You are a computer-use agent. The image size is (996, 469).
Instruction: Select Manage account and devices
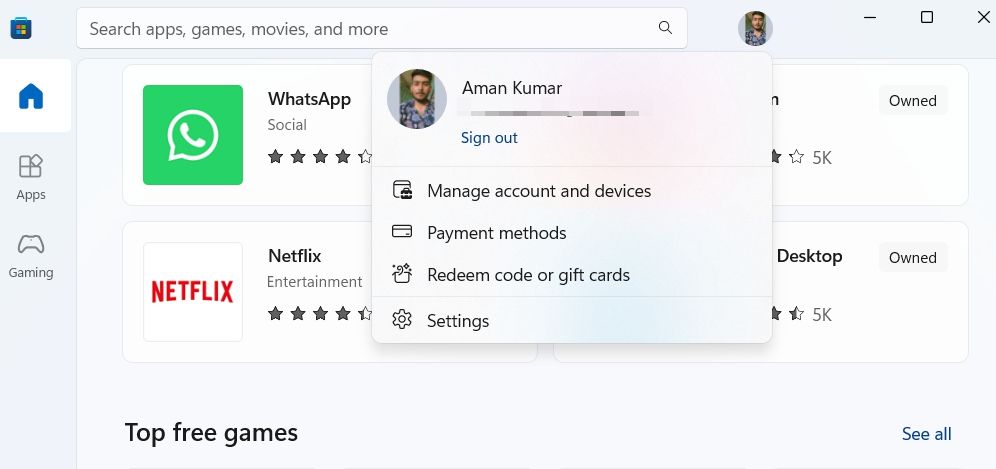coord(572,191)
